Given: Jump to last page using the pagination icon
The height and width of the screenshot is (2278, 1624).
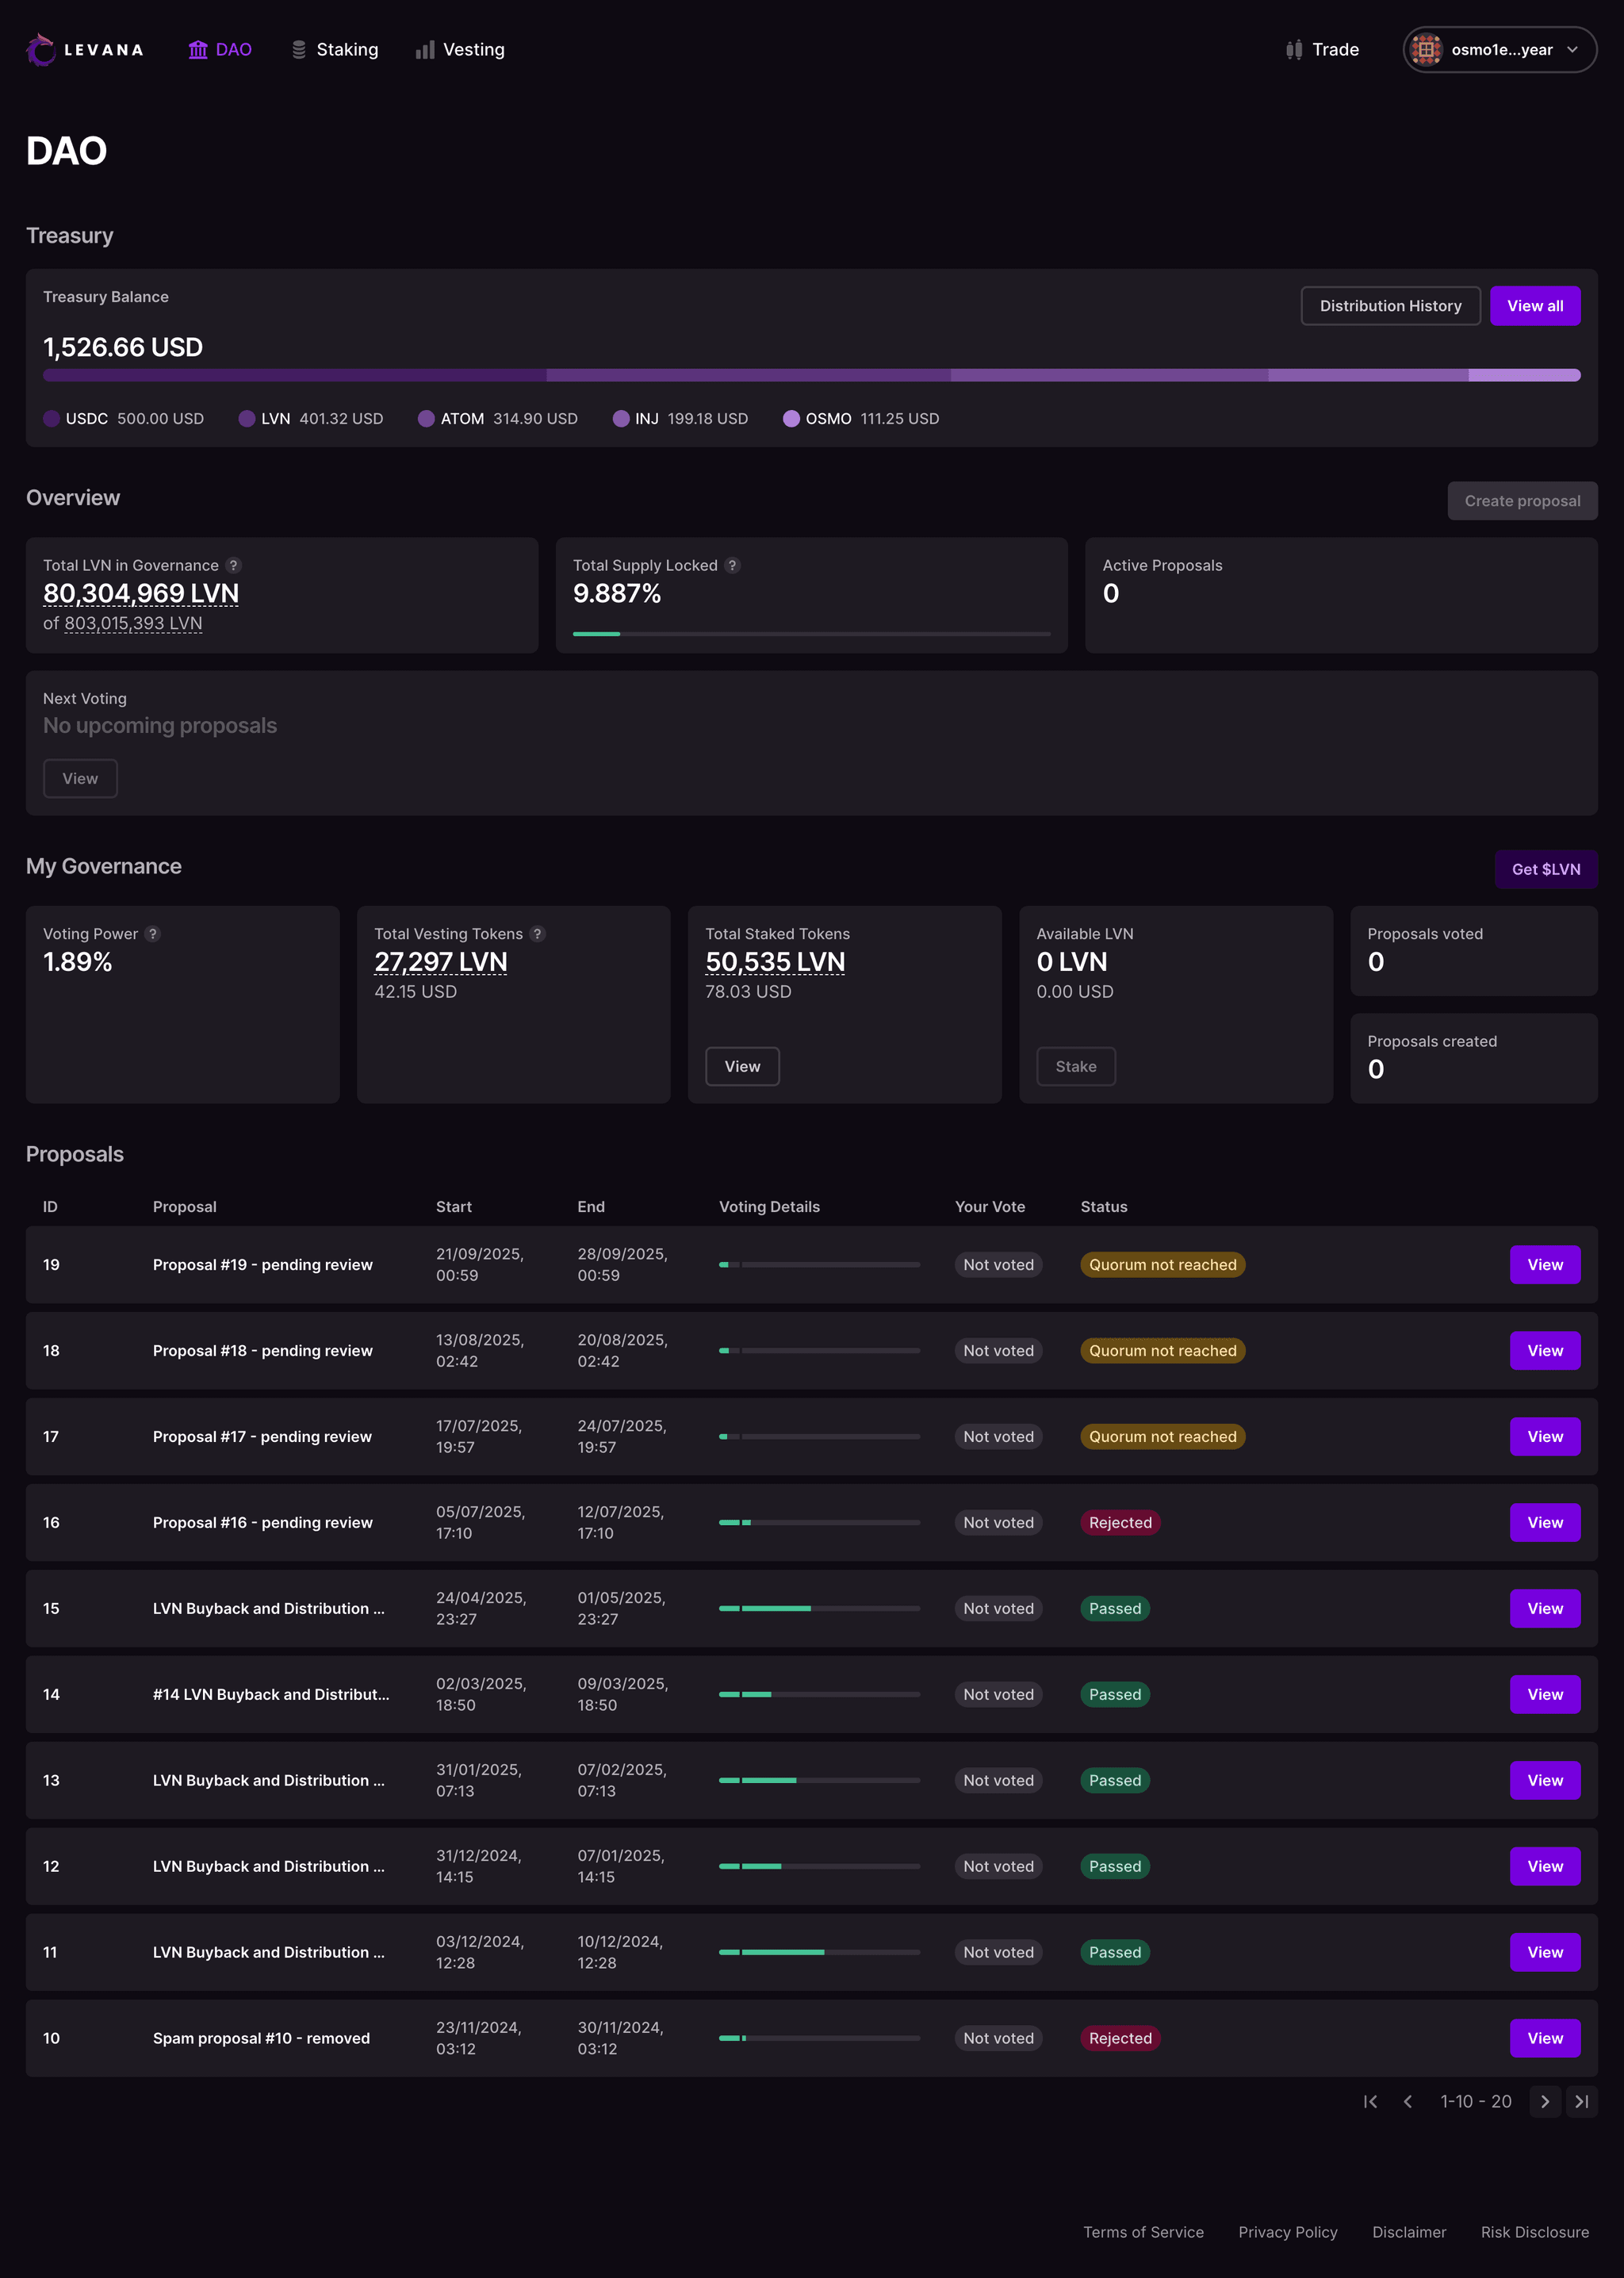Looking at the screenshot, I should pos(1584,2102).
